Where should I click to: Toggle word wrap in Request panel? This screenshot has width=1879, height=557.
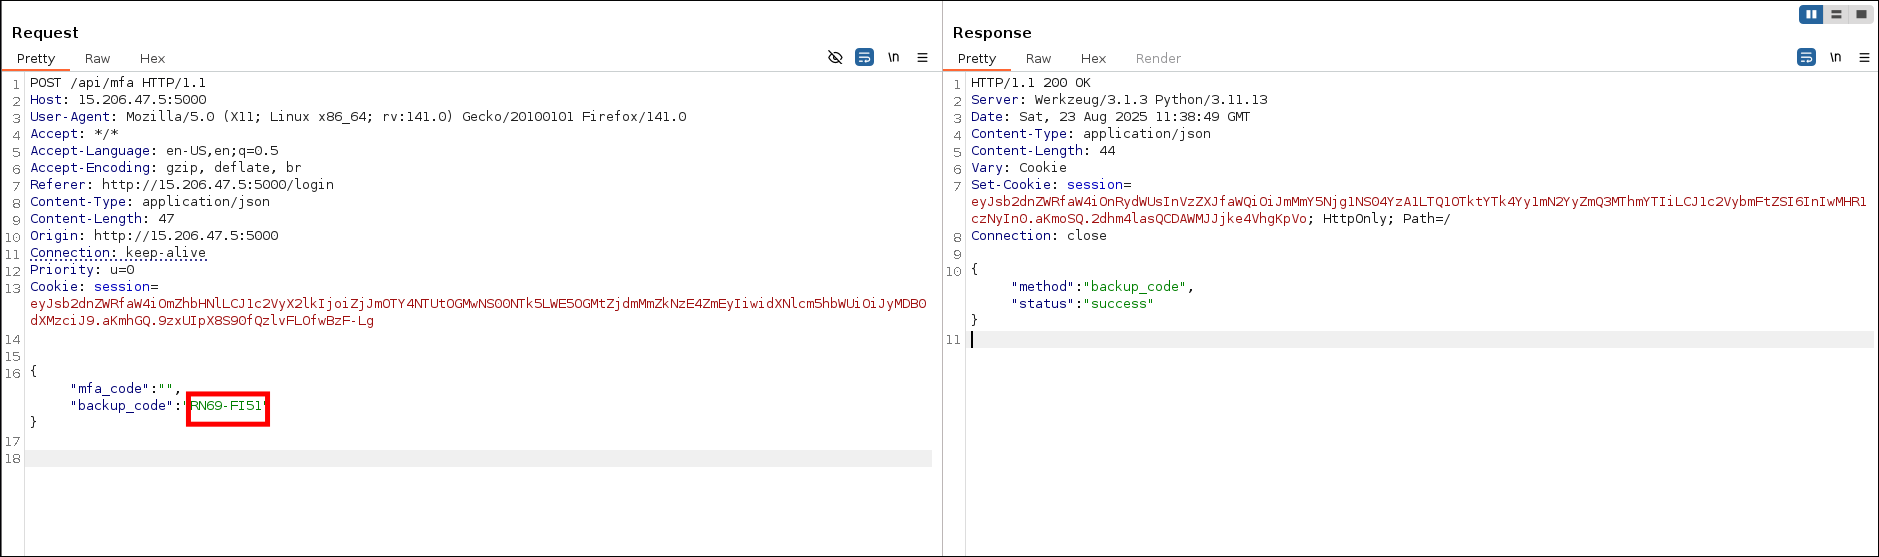pos(864,57)
